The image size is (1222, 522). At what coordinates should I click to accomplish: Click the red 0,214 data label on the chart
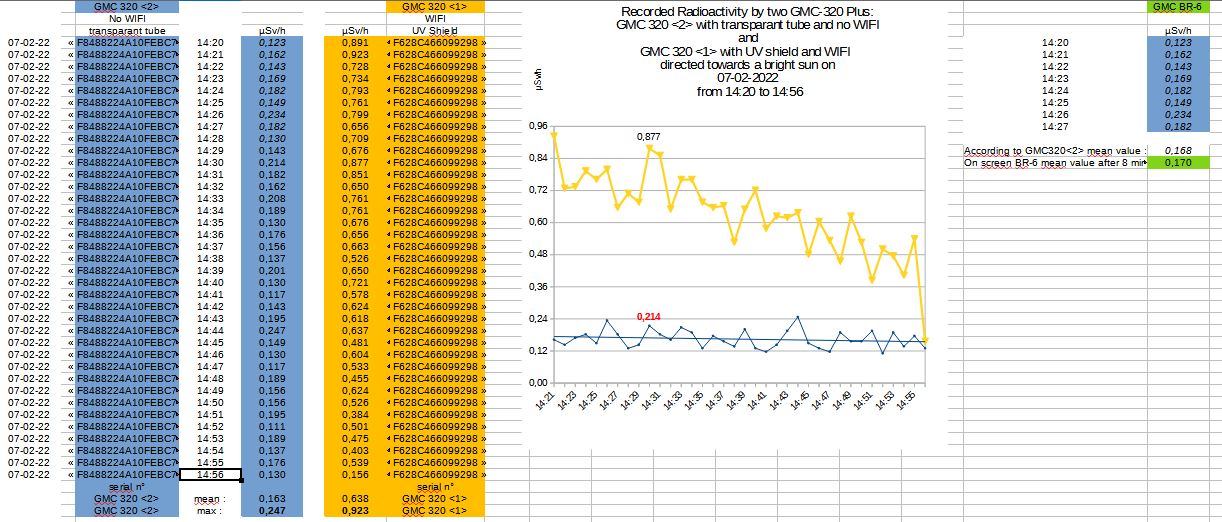(650, 316)
